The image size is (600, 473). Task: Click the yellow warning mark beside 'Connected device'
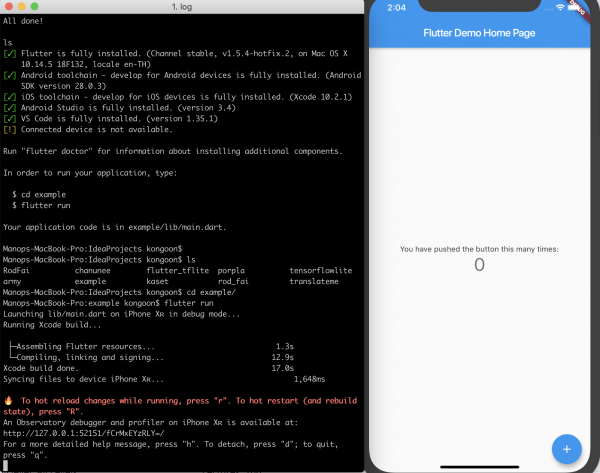click(x=10, y=130)
